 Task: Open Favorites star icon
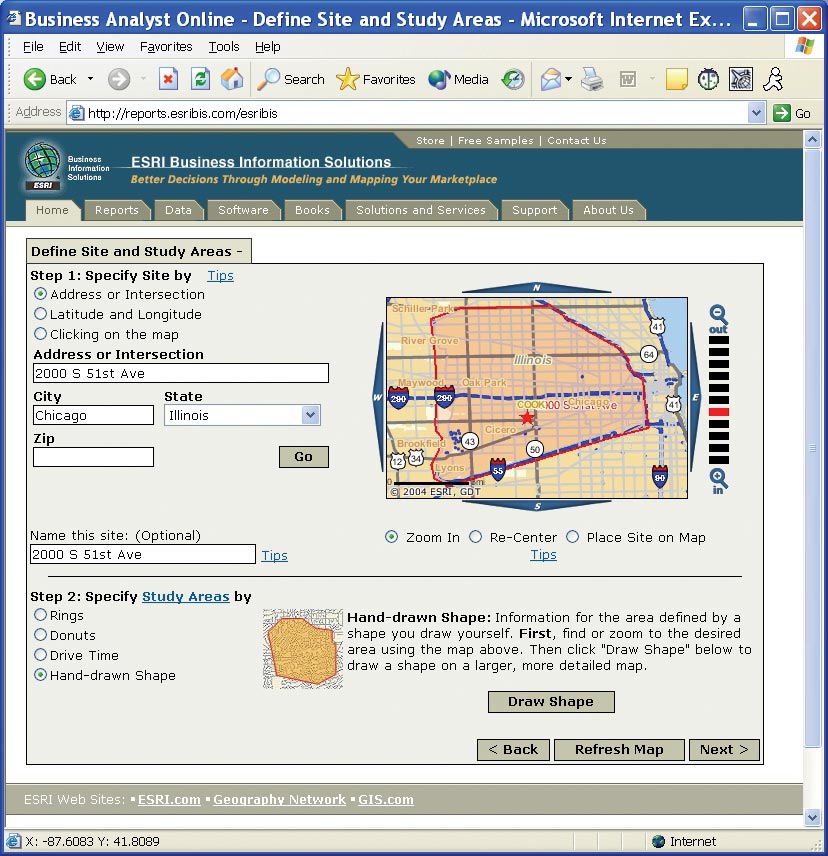[x=347, y=80]
